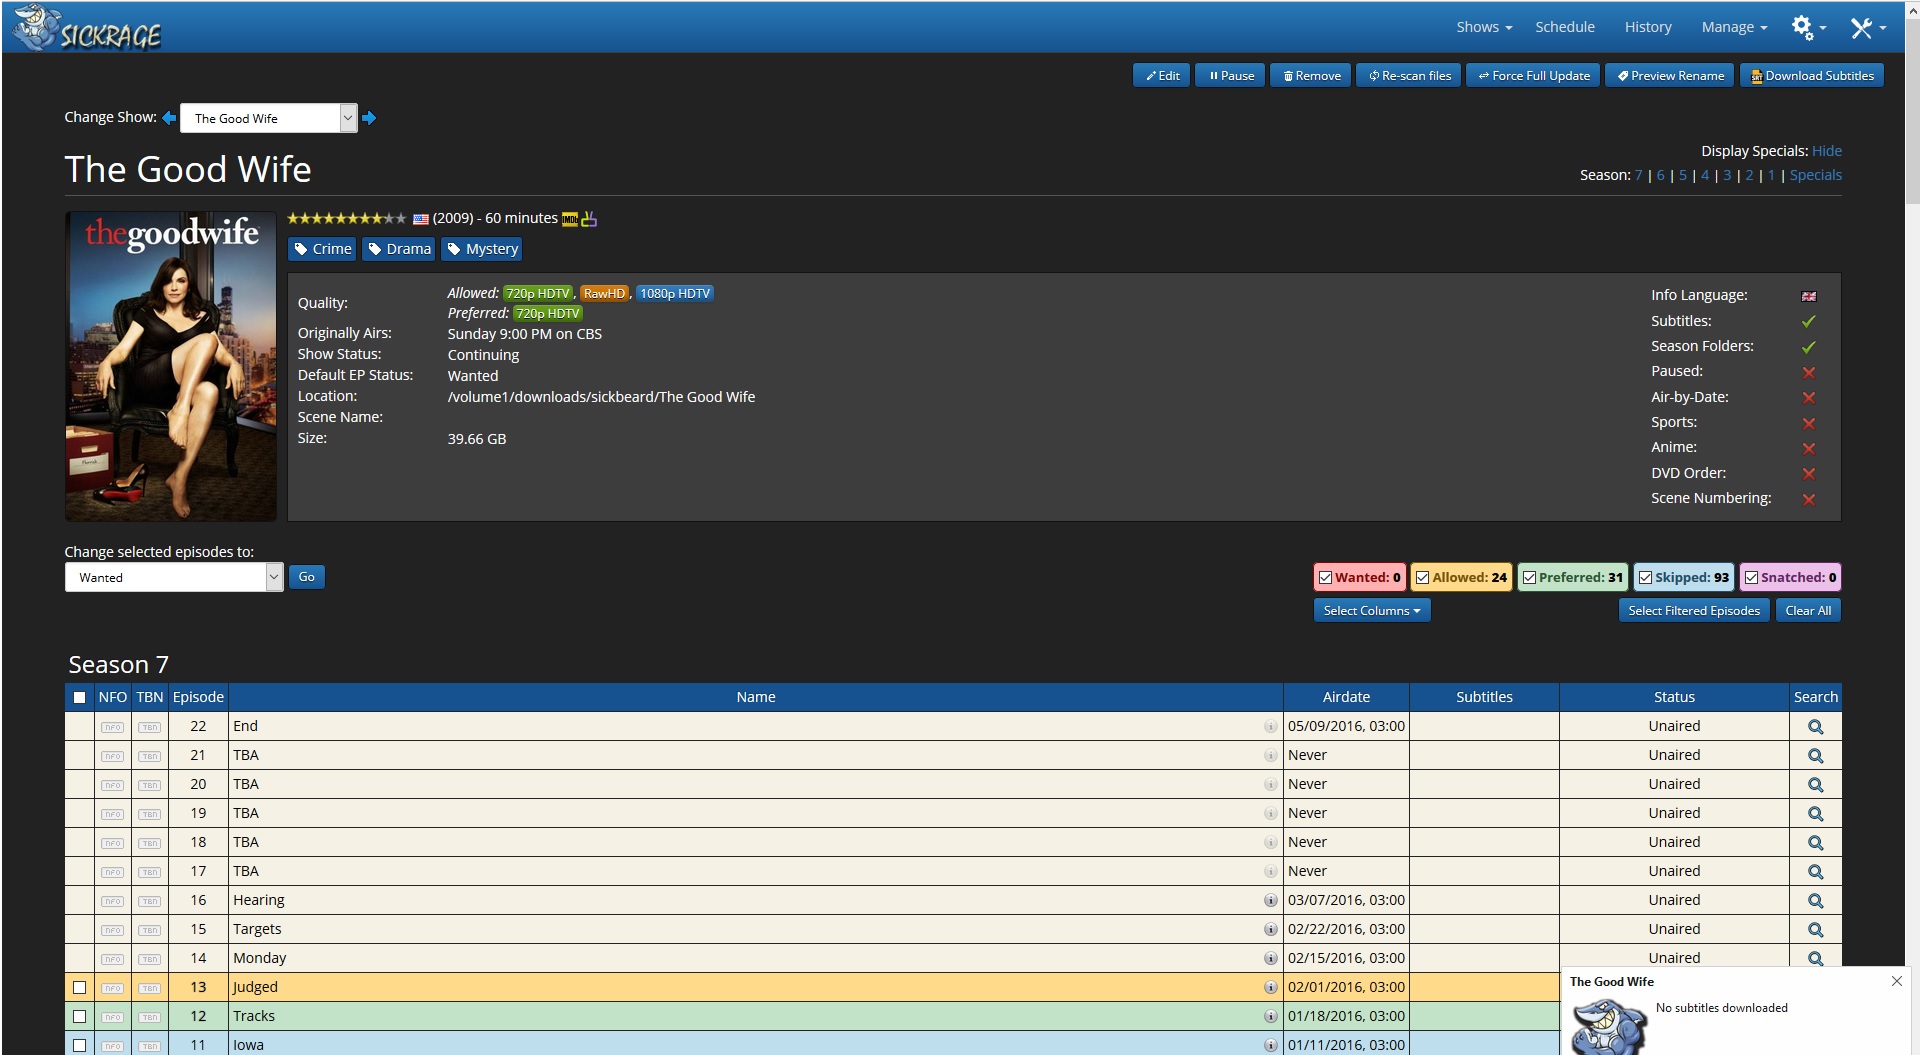Viewport: 1920px width, 1055px height.
Task: Expand the Manage menu
Action: [x=1734, y=27]
